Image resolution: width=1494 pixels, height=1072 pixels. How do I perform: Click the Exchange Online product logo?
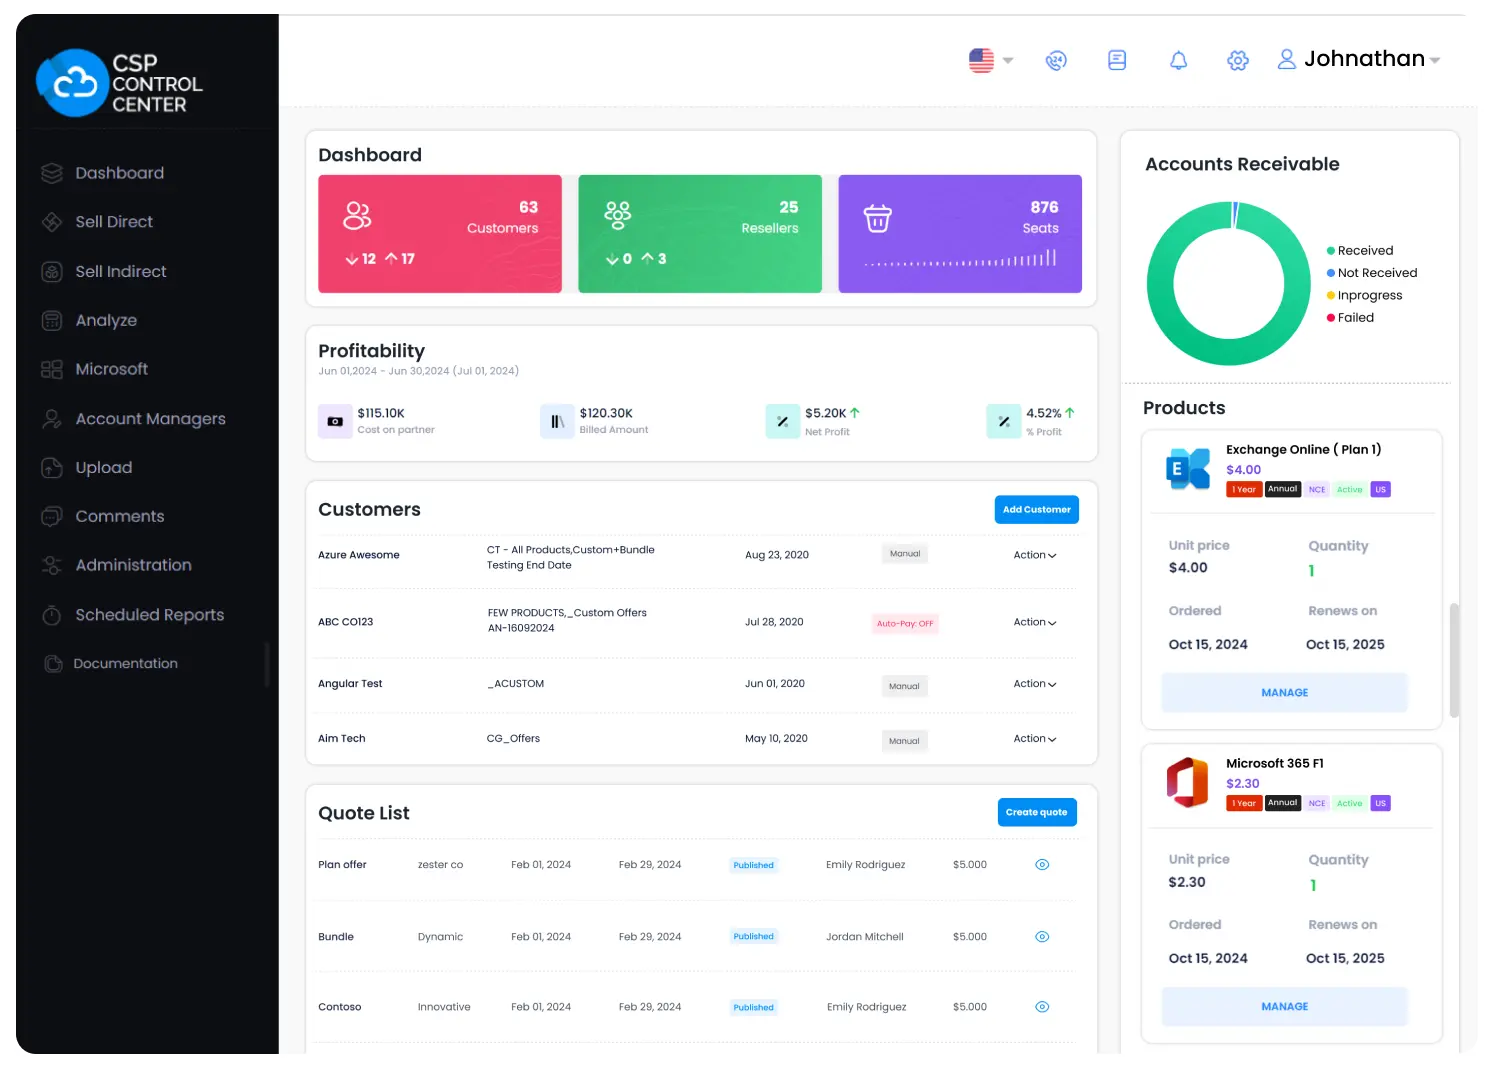pos(1187,469)
